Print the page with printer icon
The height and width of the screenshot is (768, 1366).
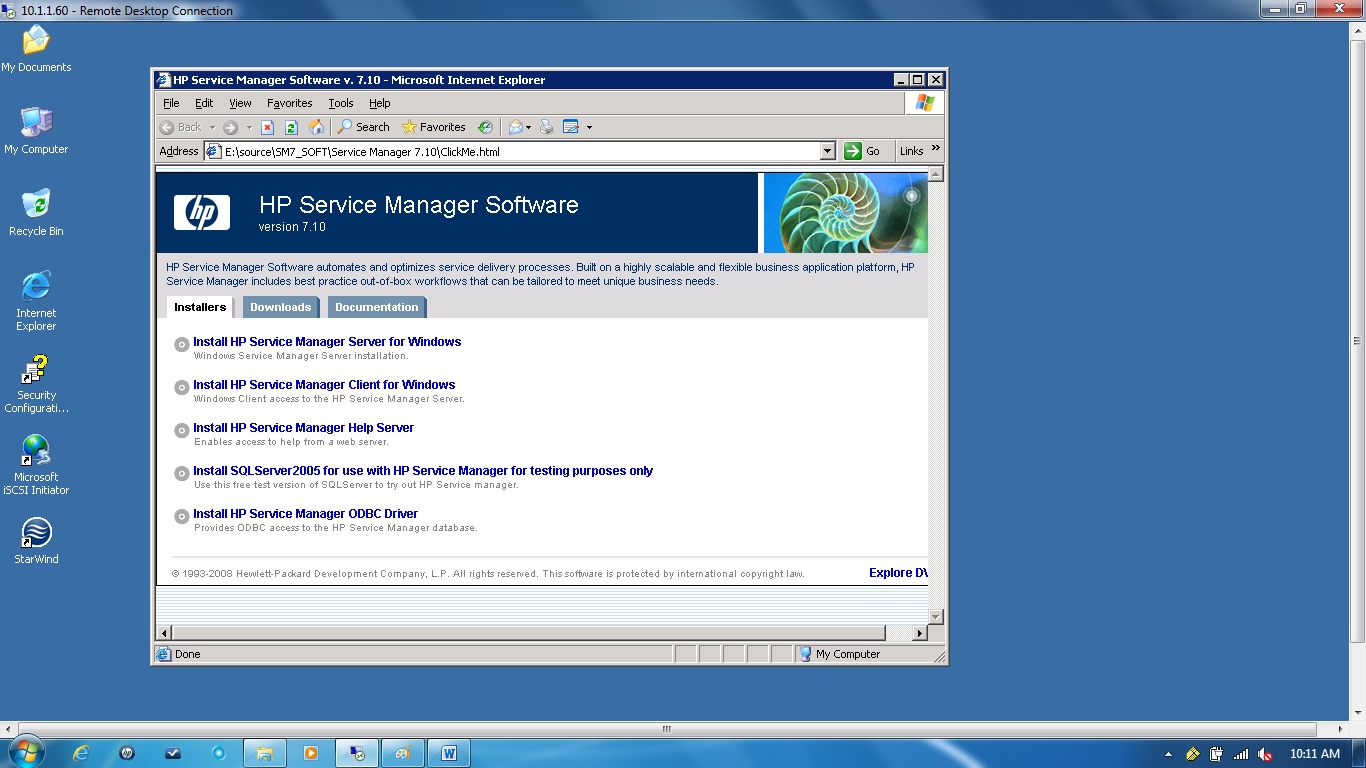[546, 127]
